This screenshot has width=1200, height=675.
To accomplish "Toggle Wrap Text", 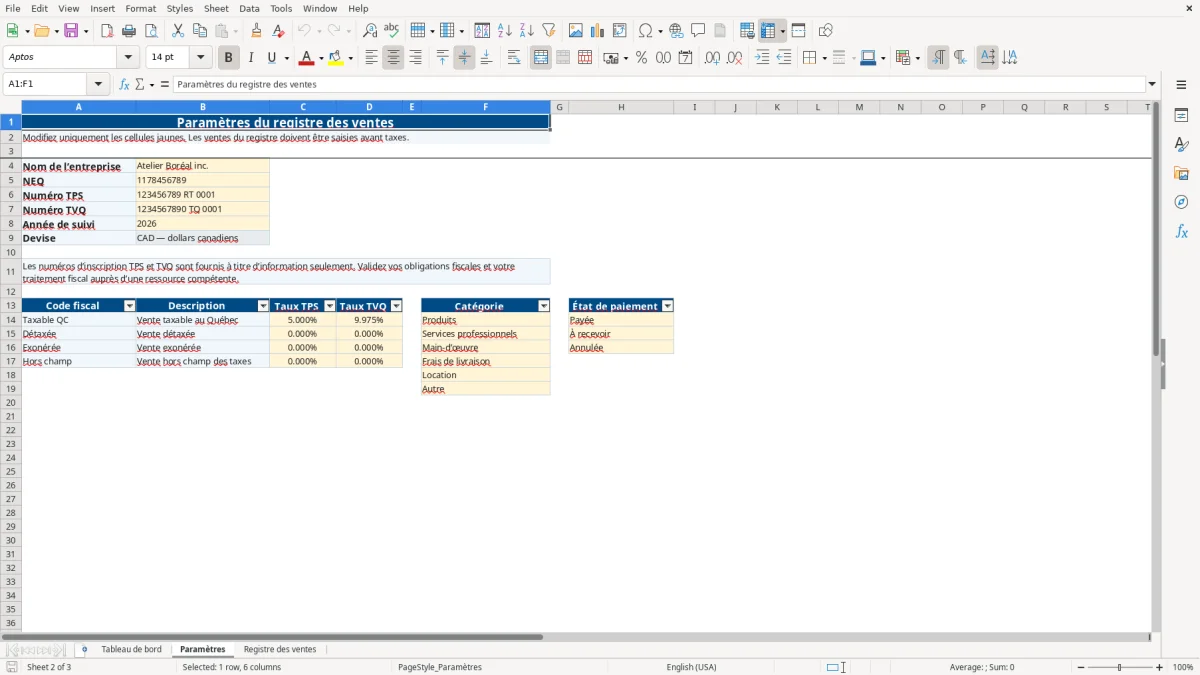I will [514, 58].
